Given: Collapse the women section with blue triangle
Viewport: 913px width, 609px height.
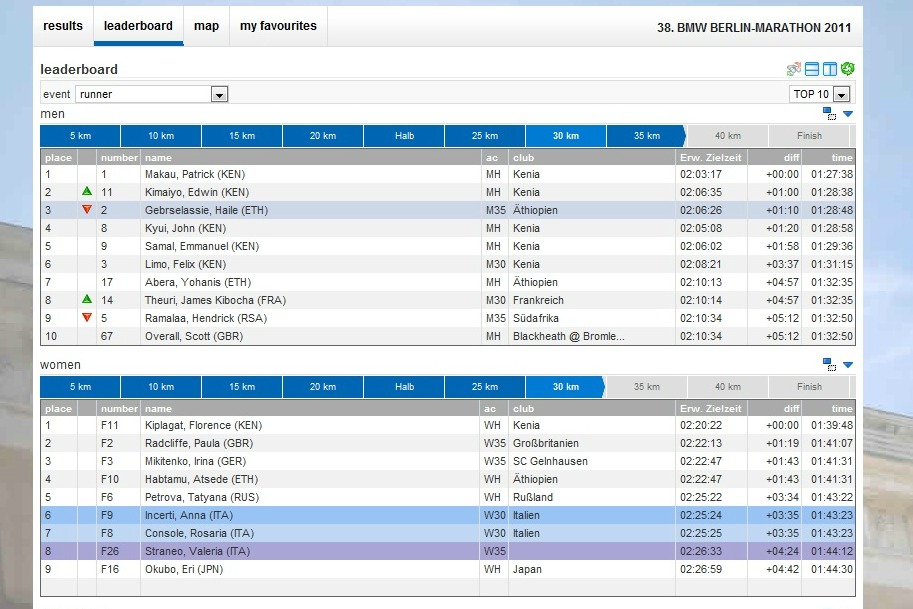Looking at the screenshot, I should pos(848,365).
